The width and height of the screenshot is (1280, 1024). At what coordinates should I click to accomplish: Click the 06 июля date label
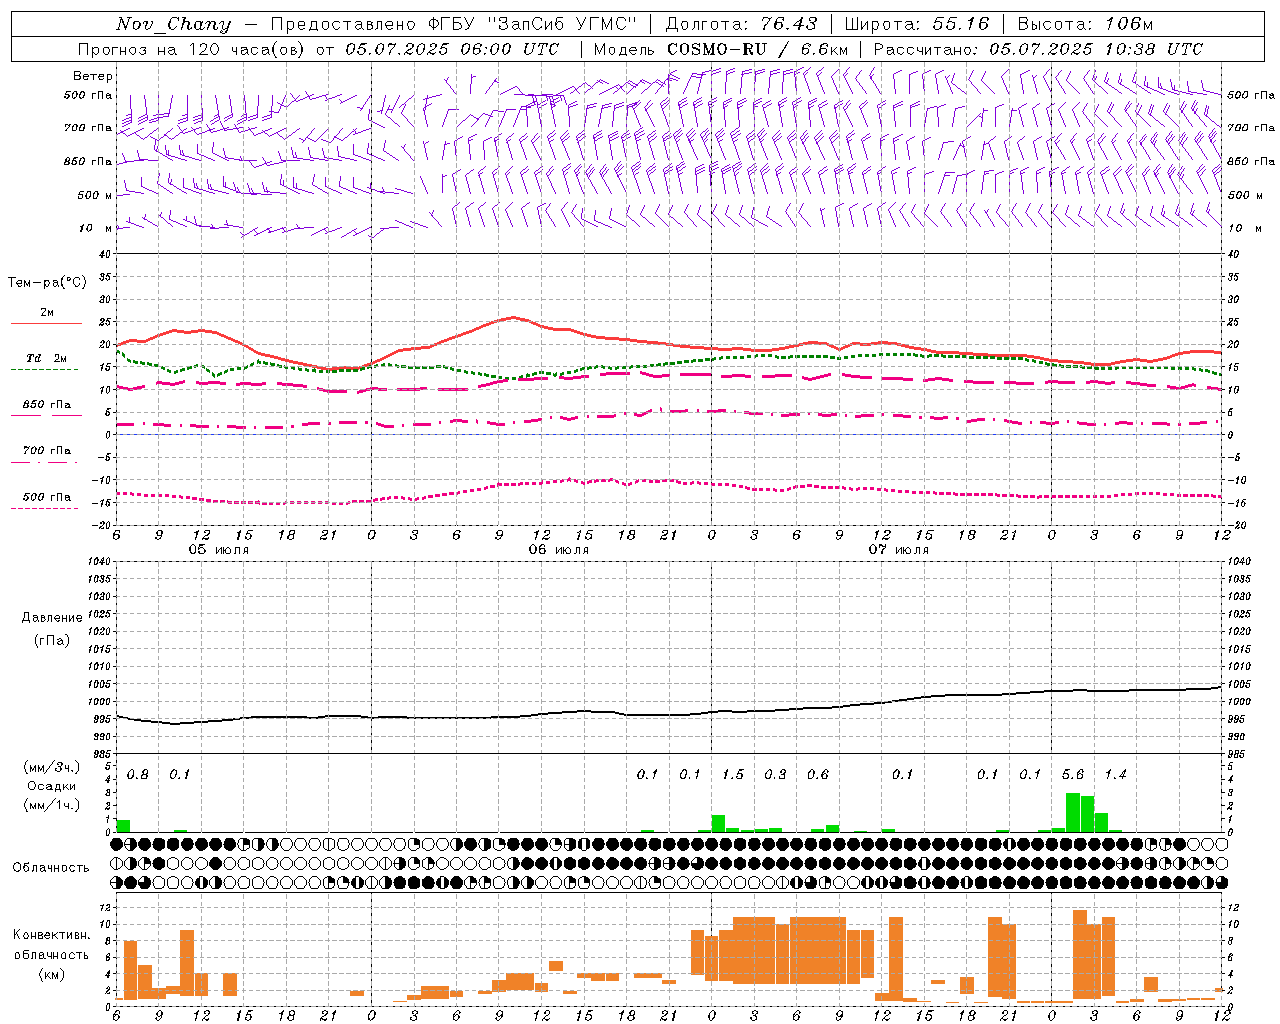tap(559, 550)
